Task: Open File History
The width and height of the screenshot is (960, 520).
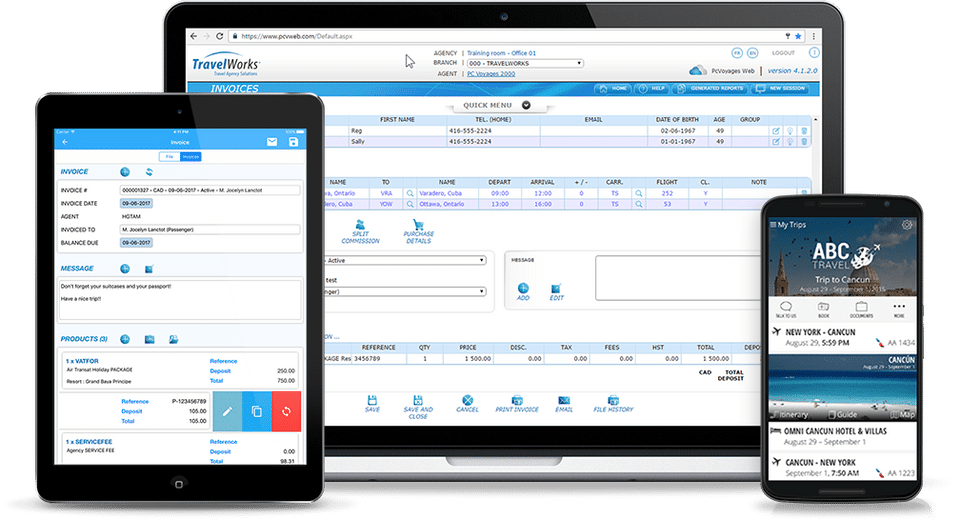Action: [x=613, y=404]
